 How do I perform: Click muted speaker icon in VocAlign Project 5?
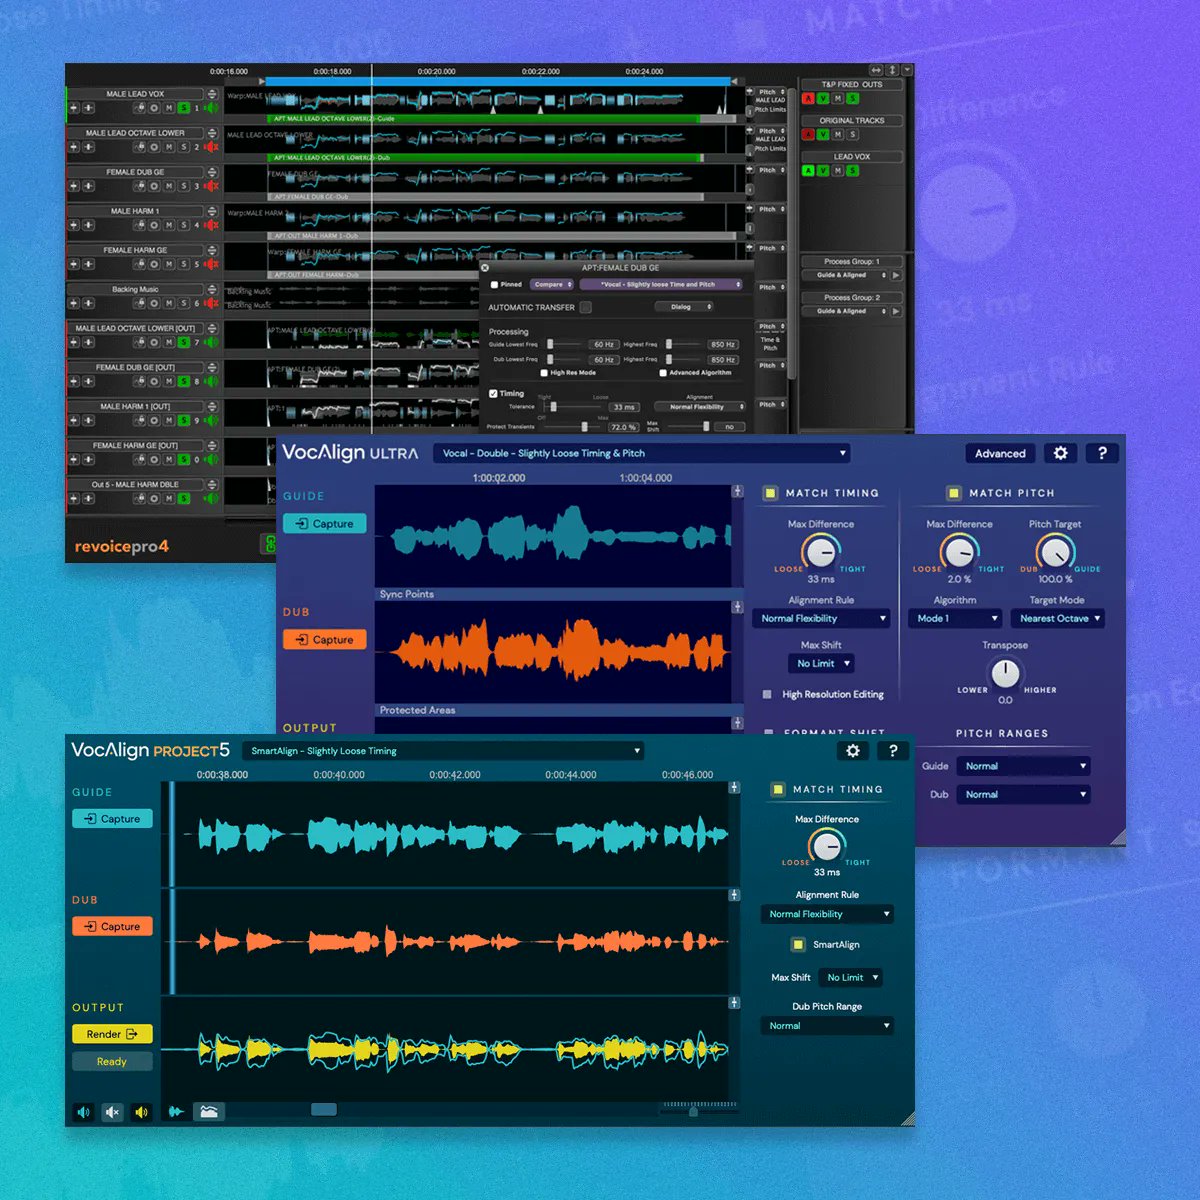(112, 1112)
